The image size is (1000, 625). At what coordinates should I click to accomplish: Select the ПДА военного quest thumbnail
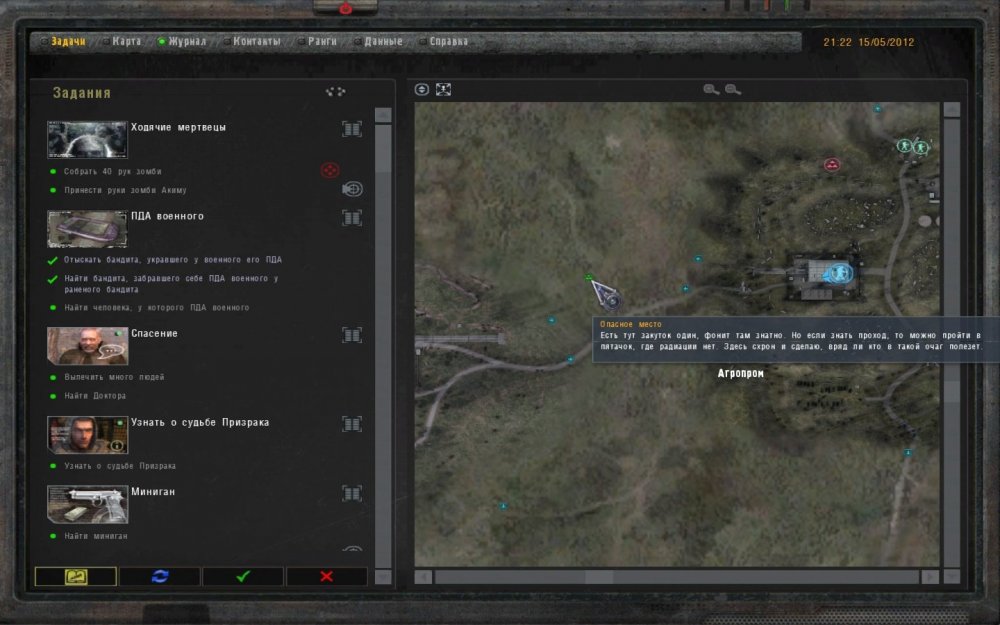pyautogui.click(x=87, y=228)
